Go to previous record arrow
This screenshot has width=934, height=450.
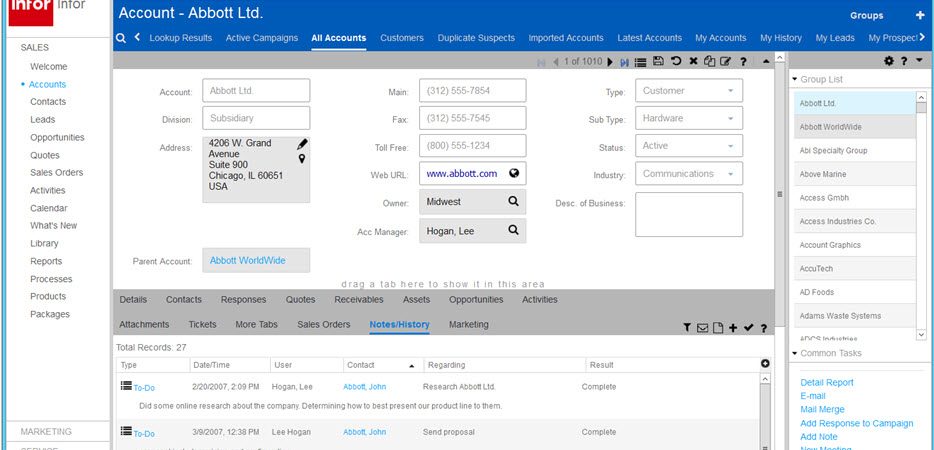(556, 62)
